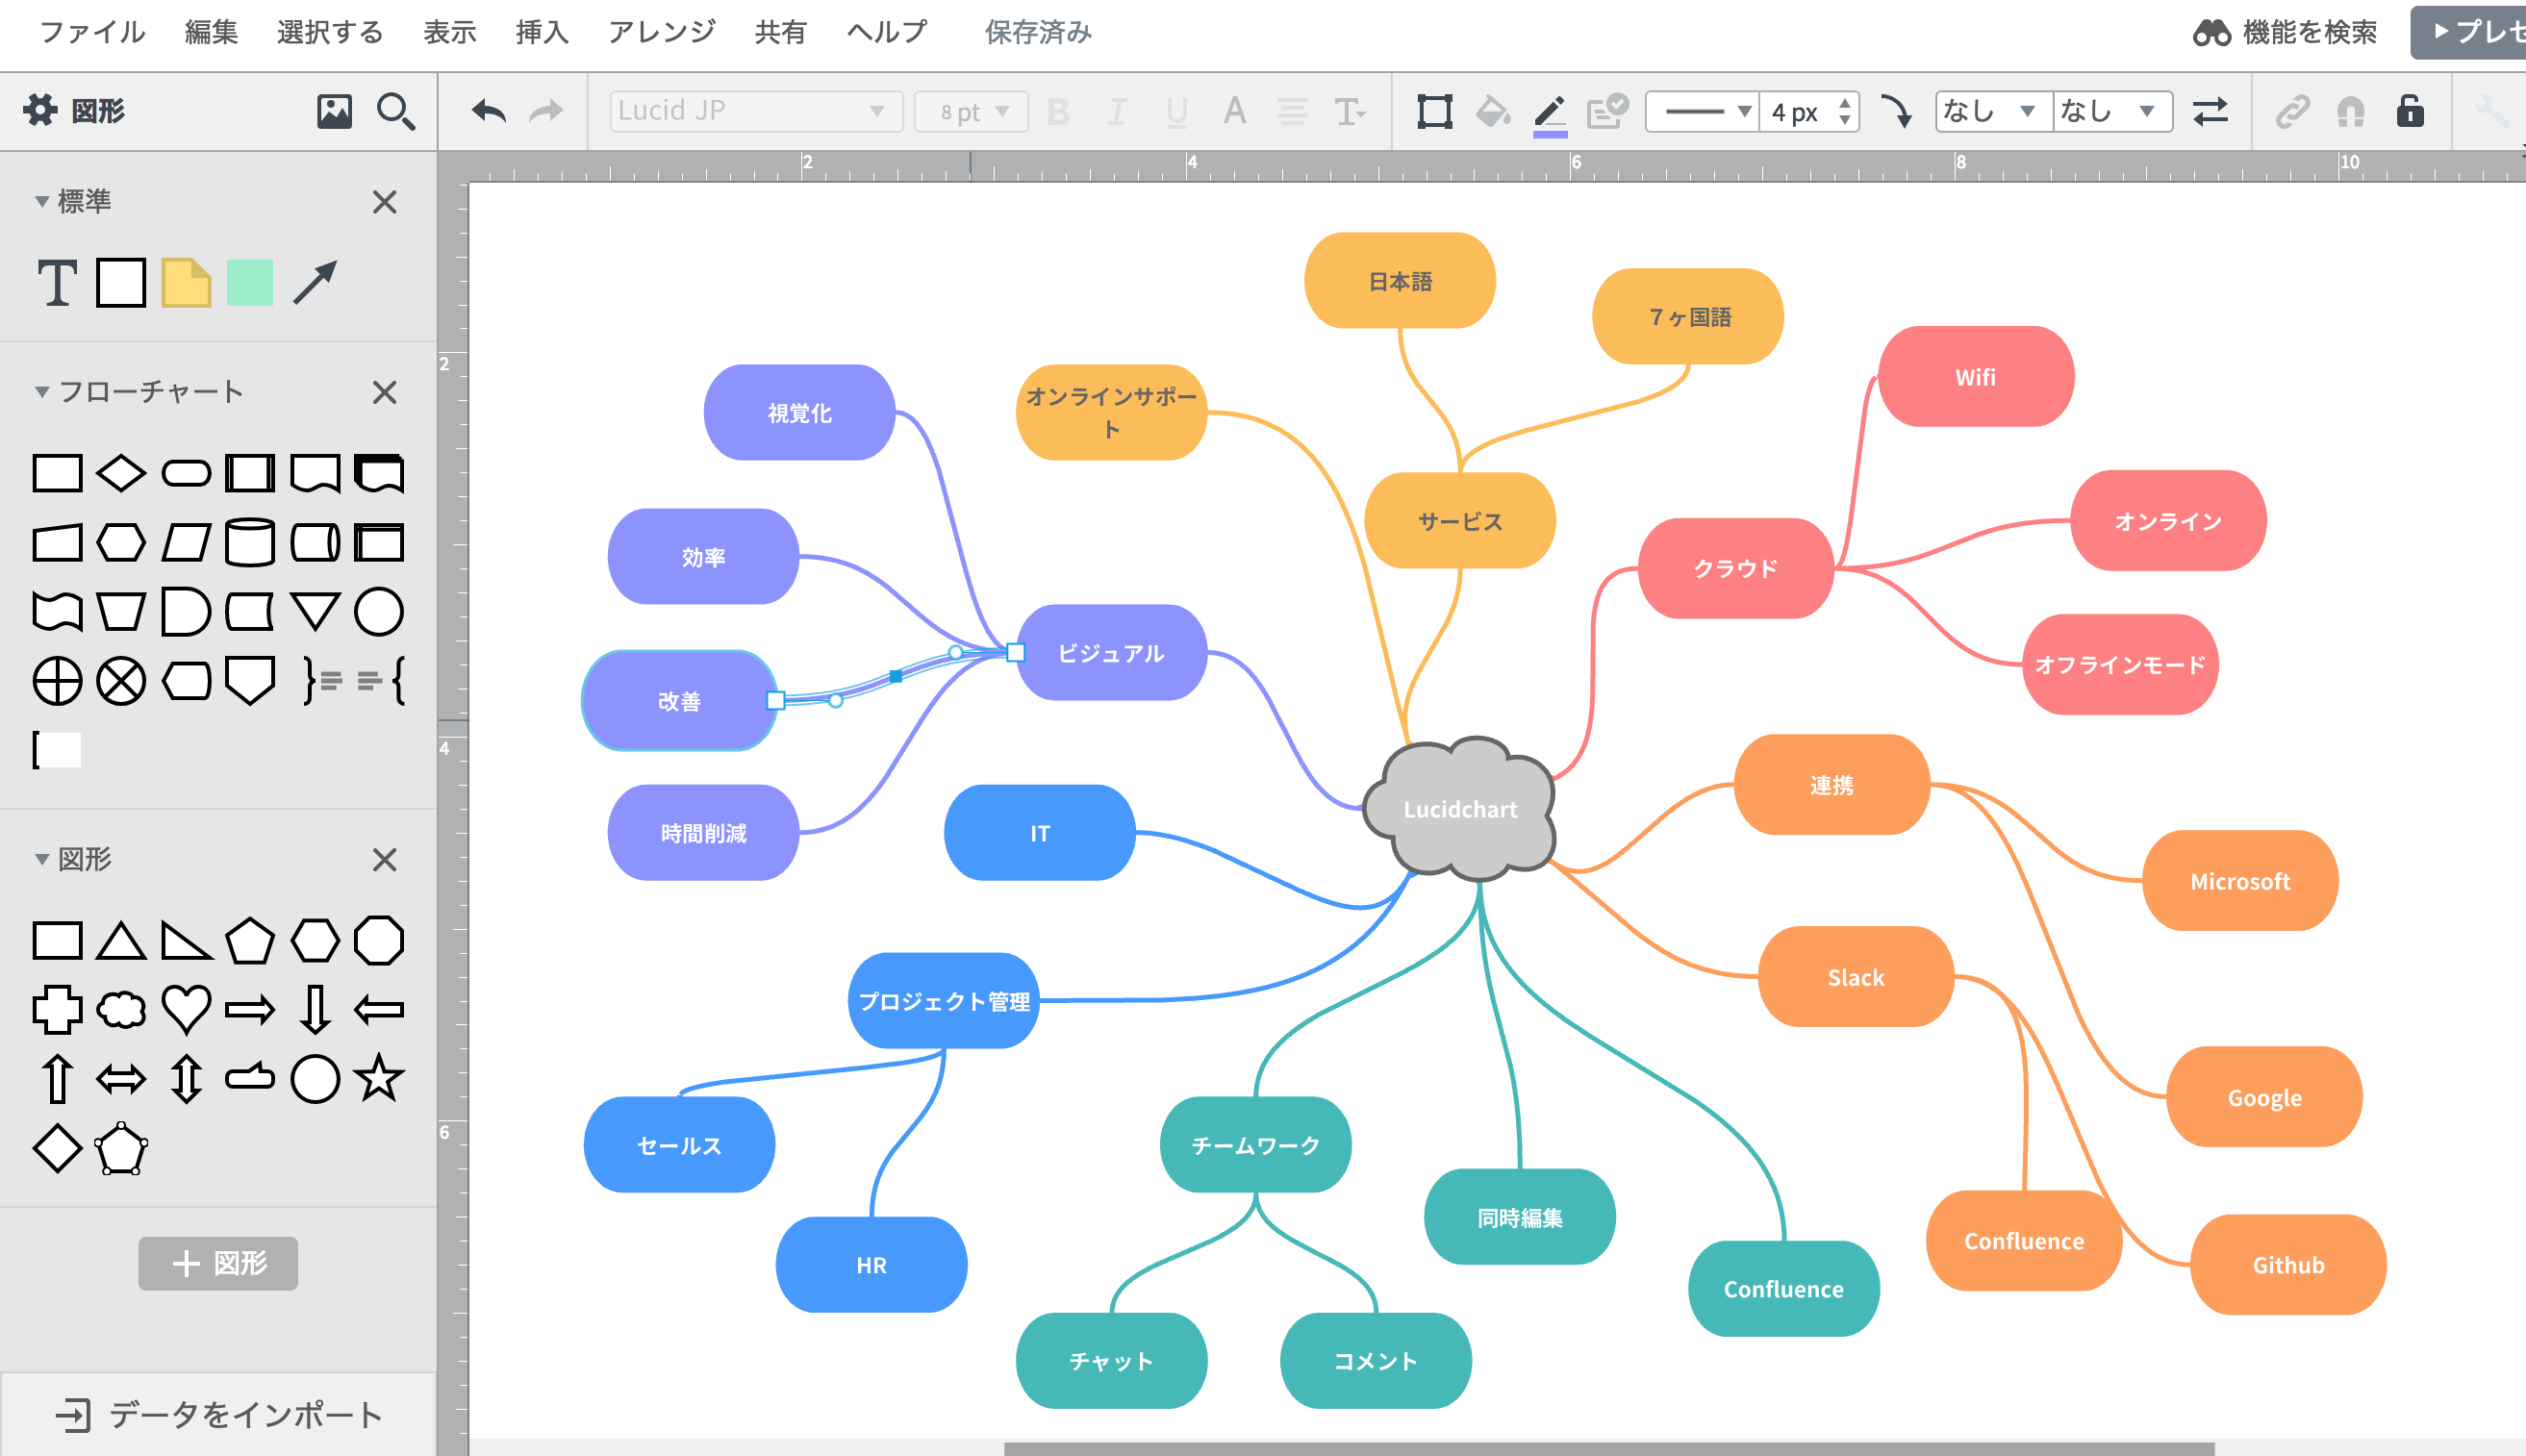This screenshot has height=1456, width=2526.
Task: Choose the cross plus shape
Action: click(x=57, y=1009)
